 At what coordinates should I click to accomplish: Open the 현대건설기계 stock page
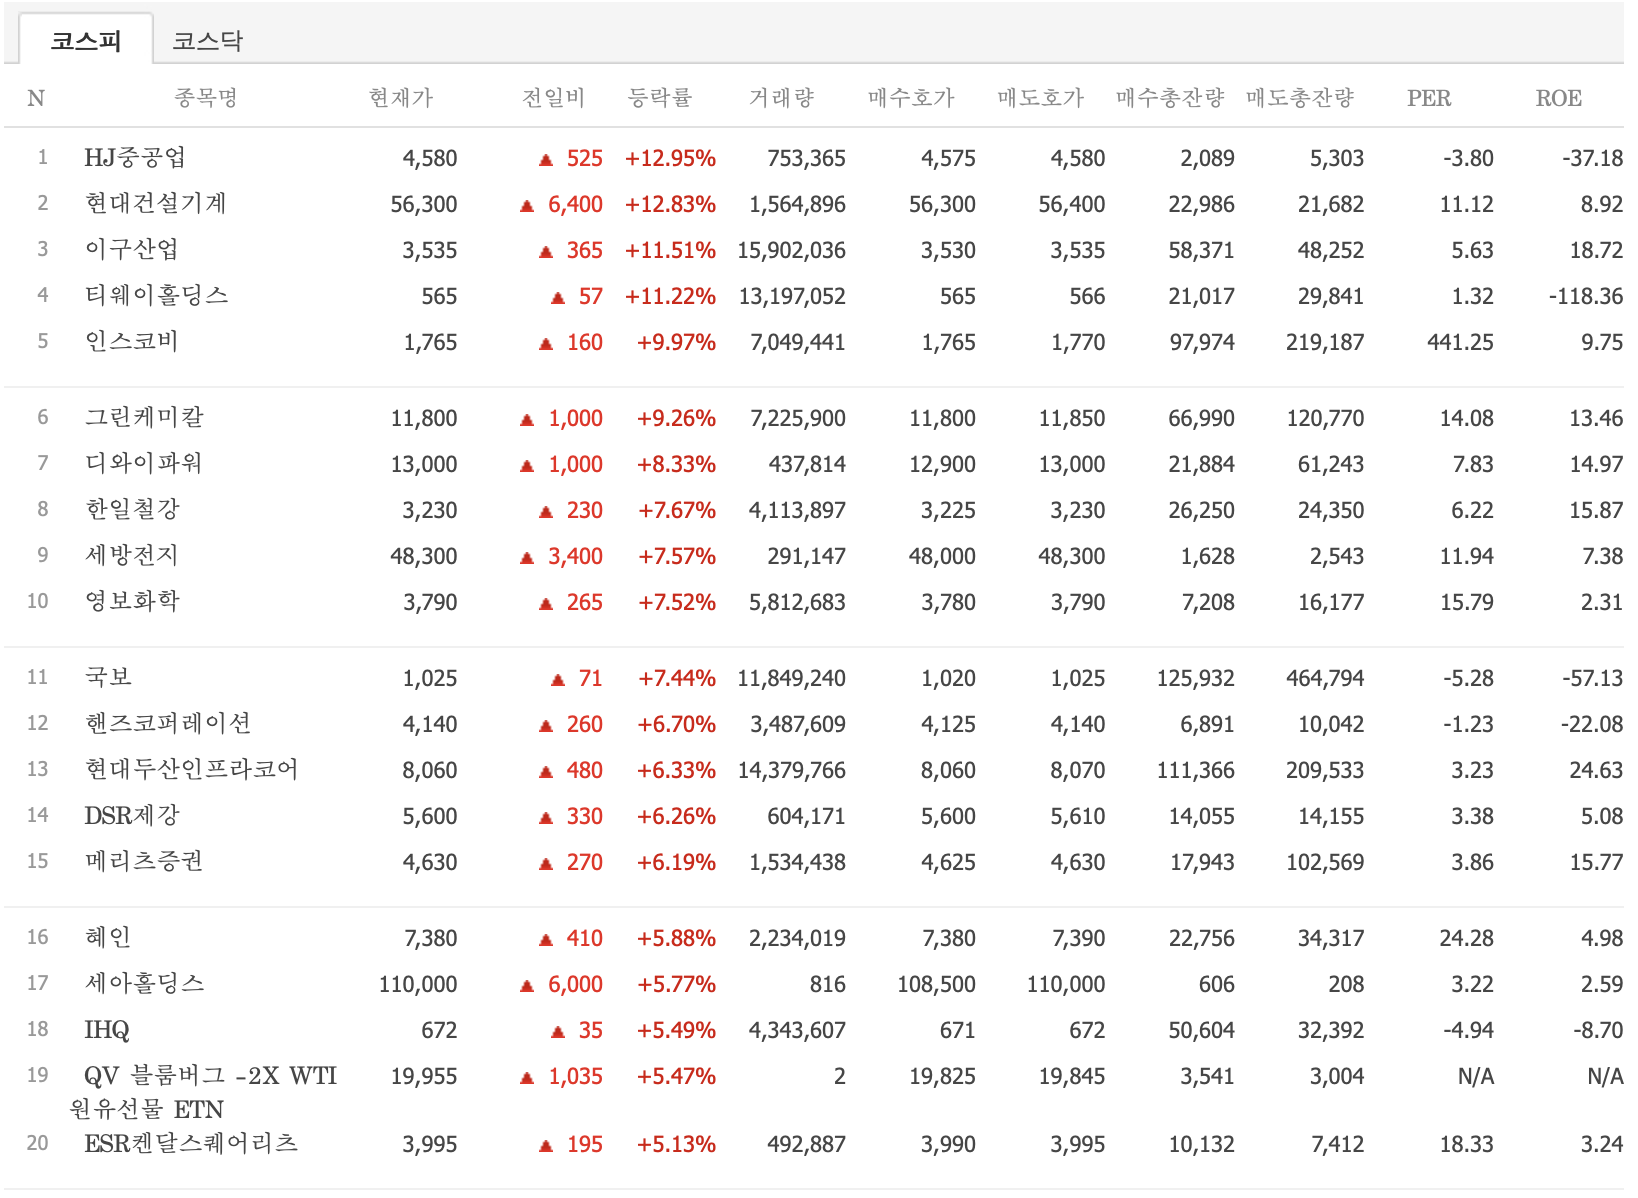click(x=155, y=203)
